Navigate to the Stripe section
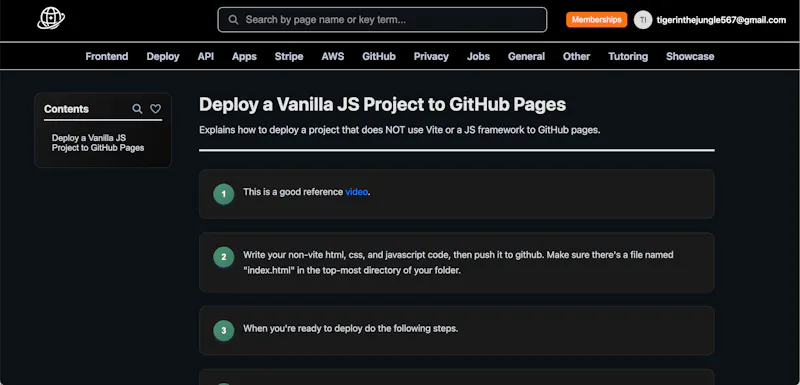 point(289,56)
